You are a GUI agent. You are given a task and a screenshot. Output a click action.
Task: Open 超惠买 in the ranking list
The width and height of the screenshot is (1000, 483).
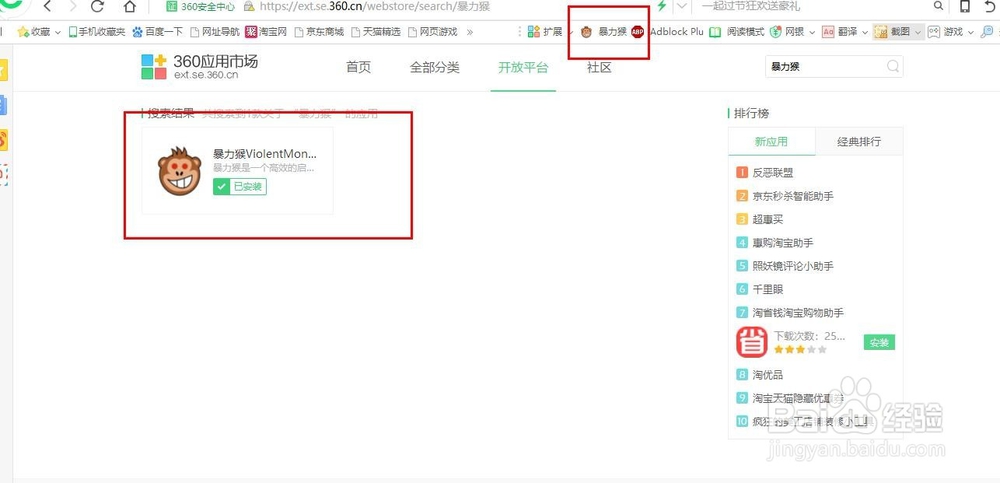[768, 219]
